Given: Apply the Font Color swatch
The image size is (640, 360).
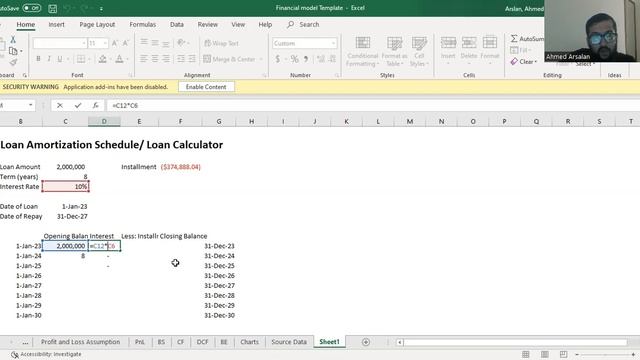Looking at the screenshot, I should point(119,59).
